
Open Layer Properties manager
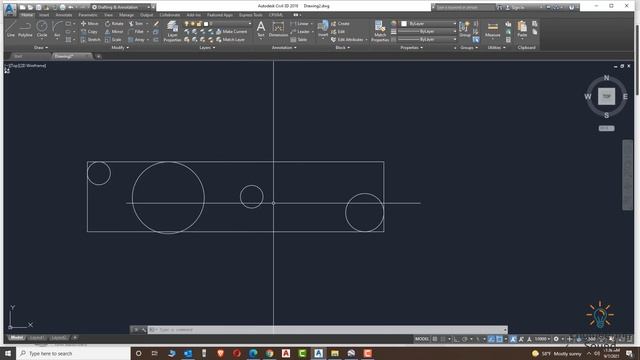pos(172,31)
